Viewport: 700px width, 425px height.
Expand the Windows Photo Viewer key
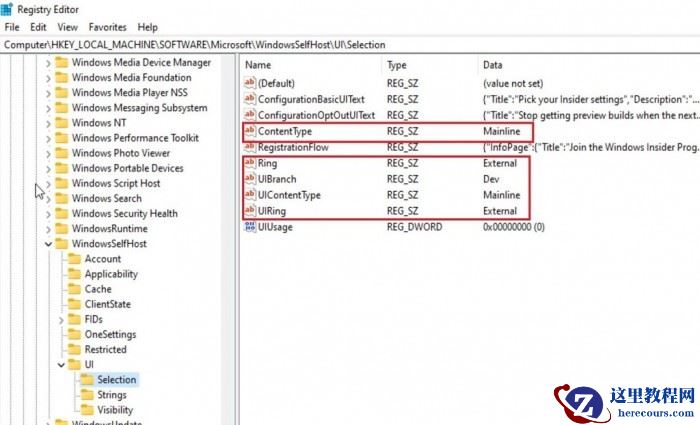click(x=48, y=154)
